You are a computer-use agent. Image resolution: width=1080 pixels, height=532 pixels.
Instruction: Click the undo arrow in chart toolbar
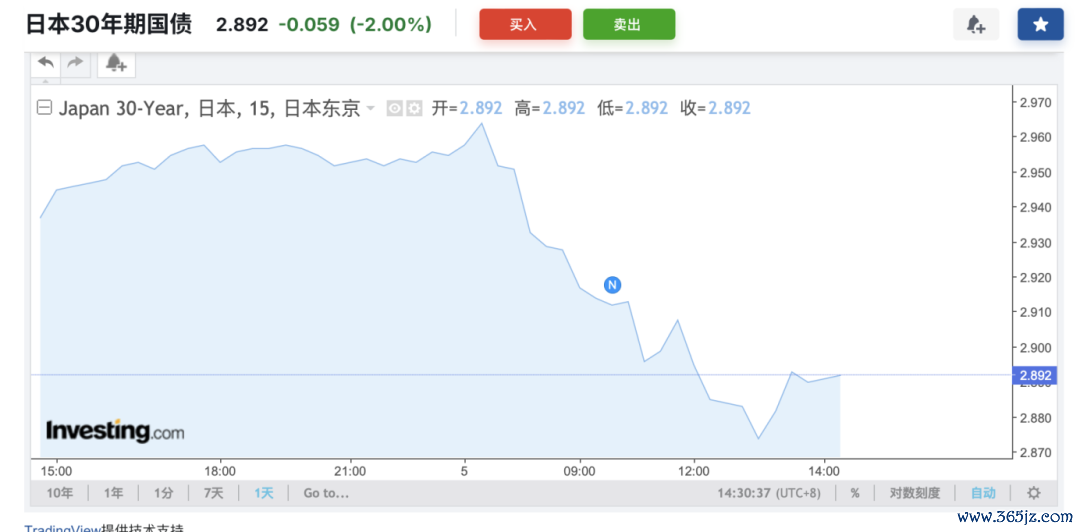[x=46, y=63]
